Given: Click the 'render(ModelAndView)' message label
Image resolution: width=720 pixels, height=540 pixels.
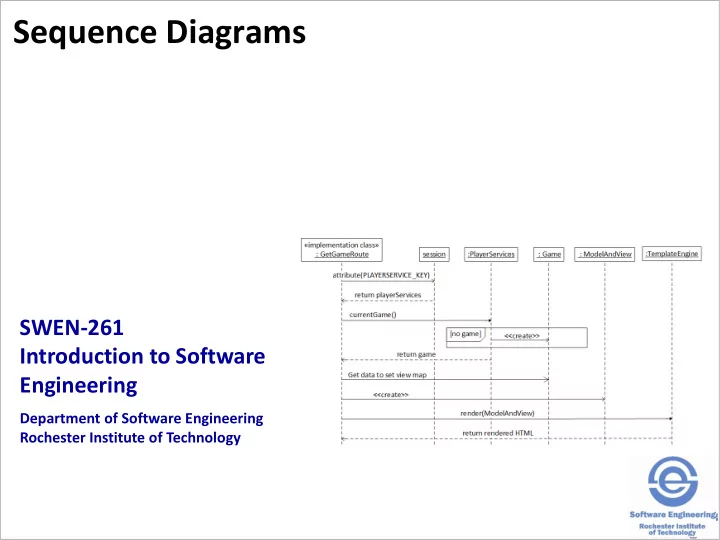Looking at the screenshot, I should [497, 413].
